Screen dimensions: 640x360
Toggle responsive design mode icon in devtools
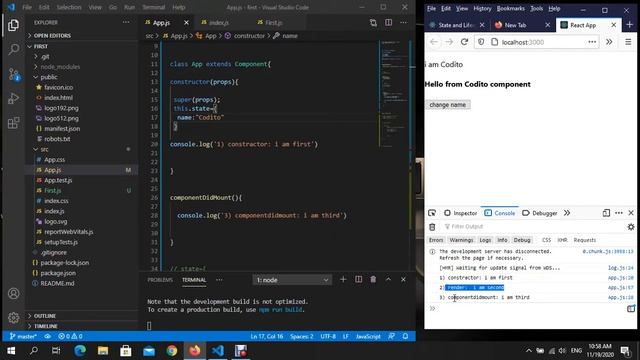tap(606, 213)
